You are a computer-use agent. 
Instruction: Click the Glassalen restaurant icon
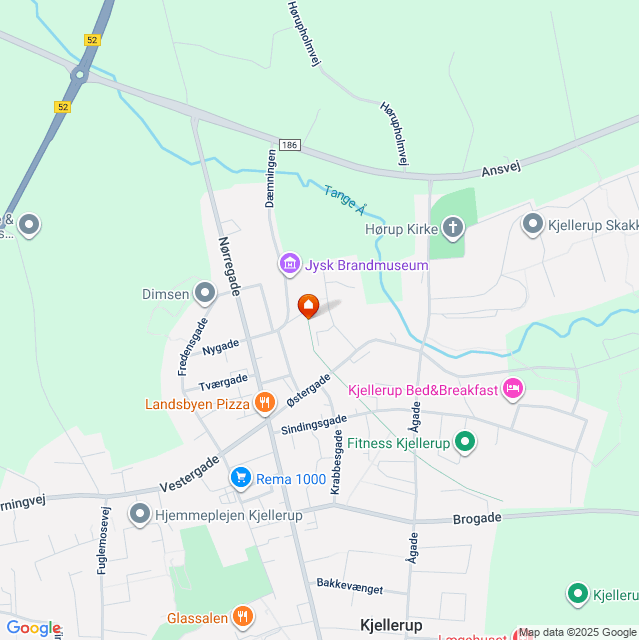pos(243,617)
